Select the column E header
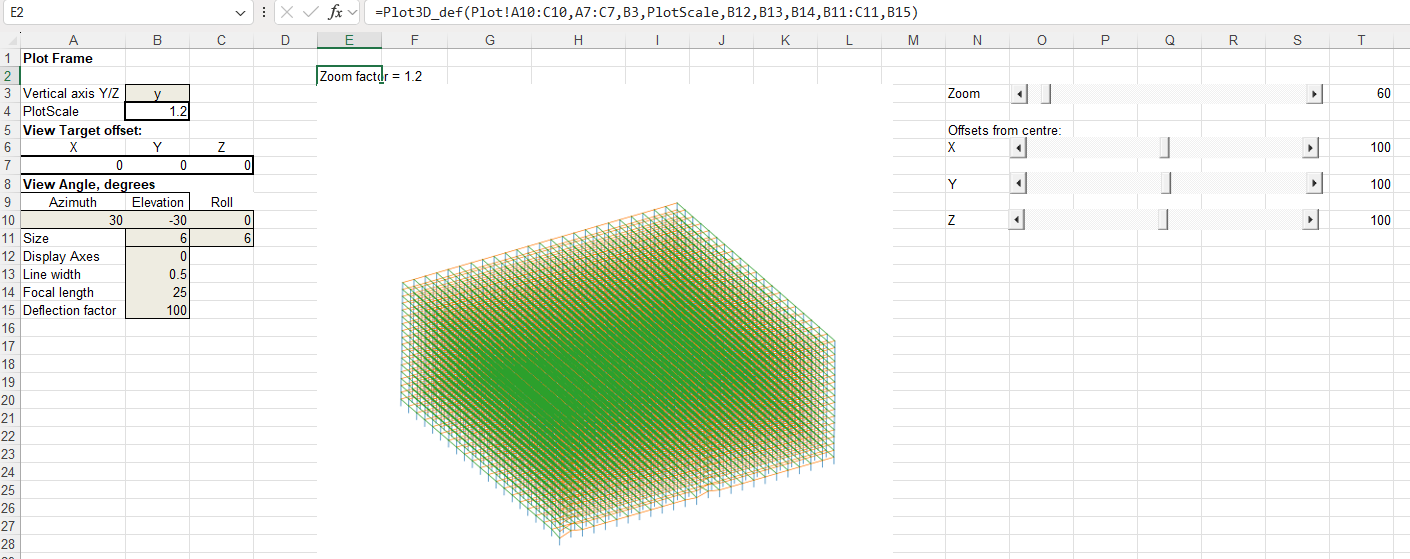The height and width of the screenshot is (559, 1410). click(x=349, y=41)
